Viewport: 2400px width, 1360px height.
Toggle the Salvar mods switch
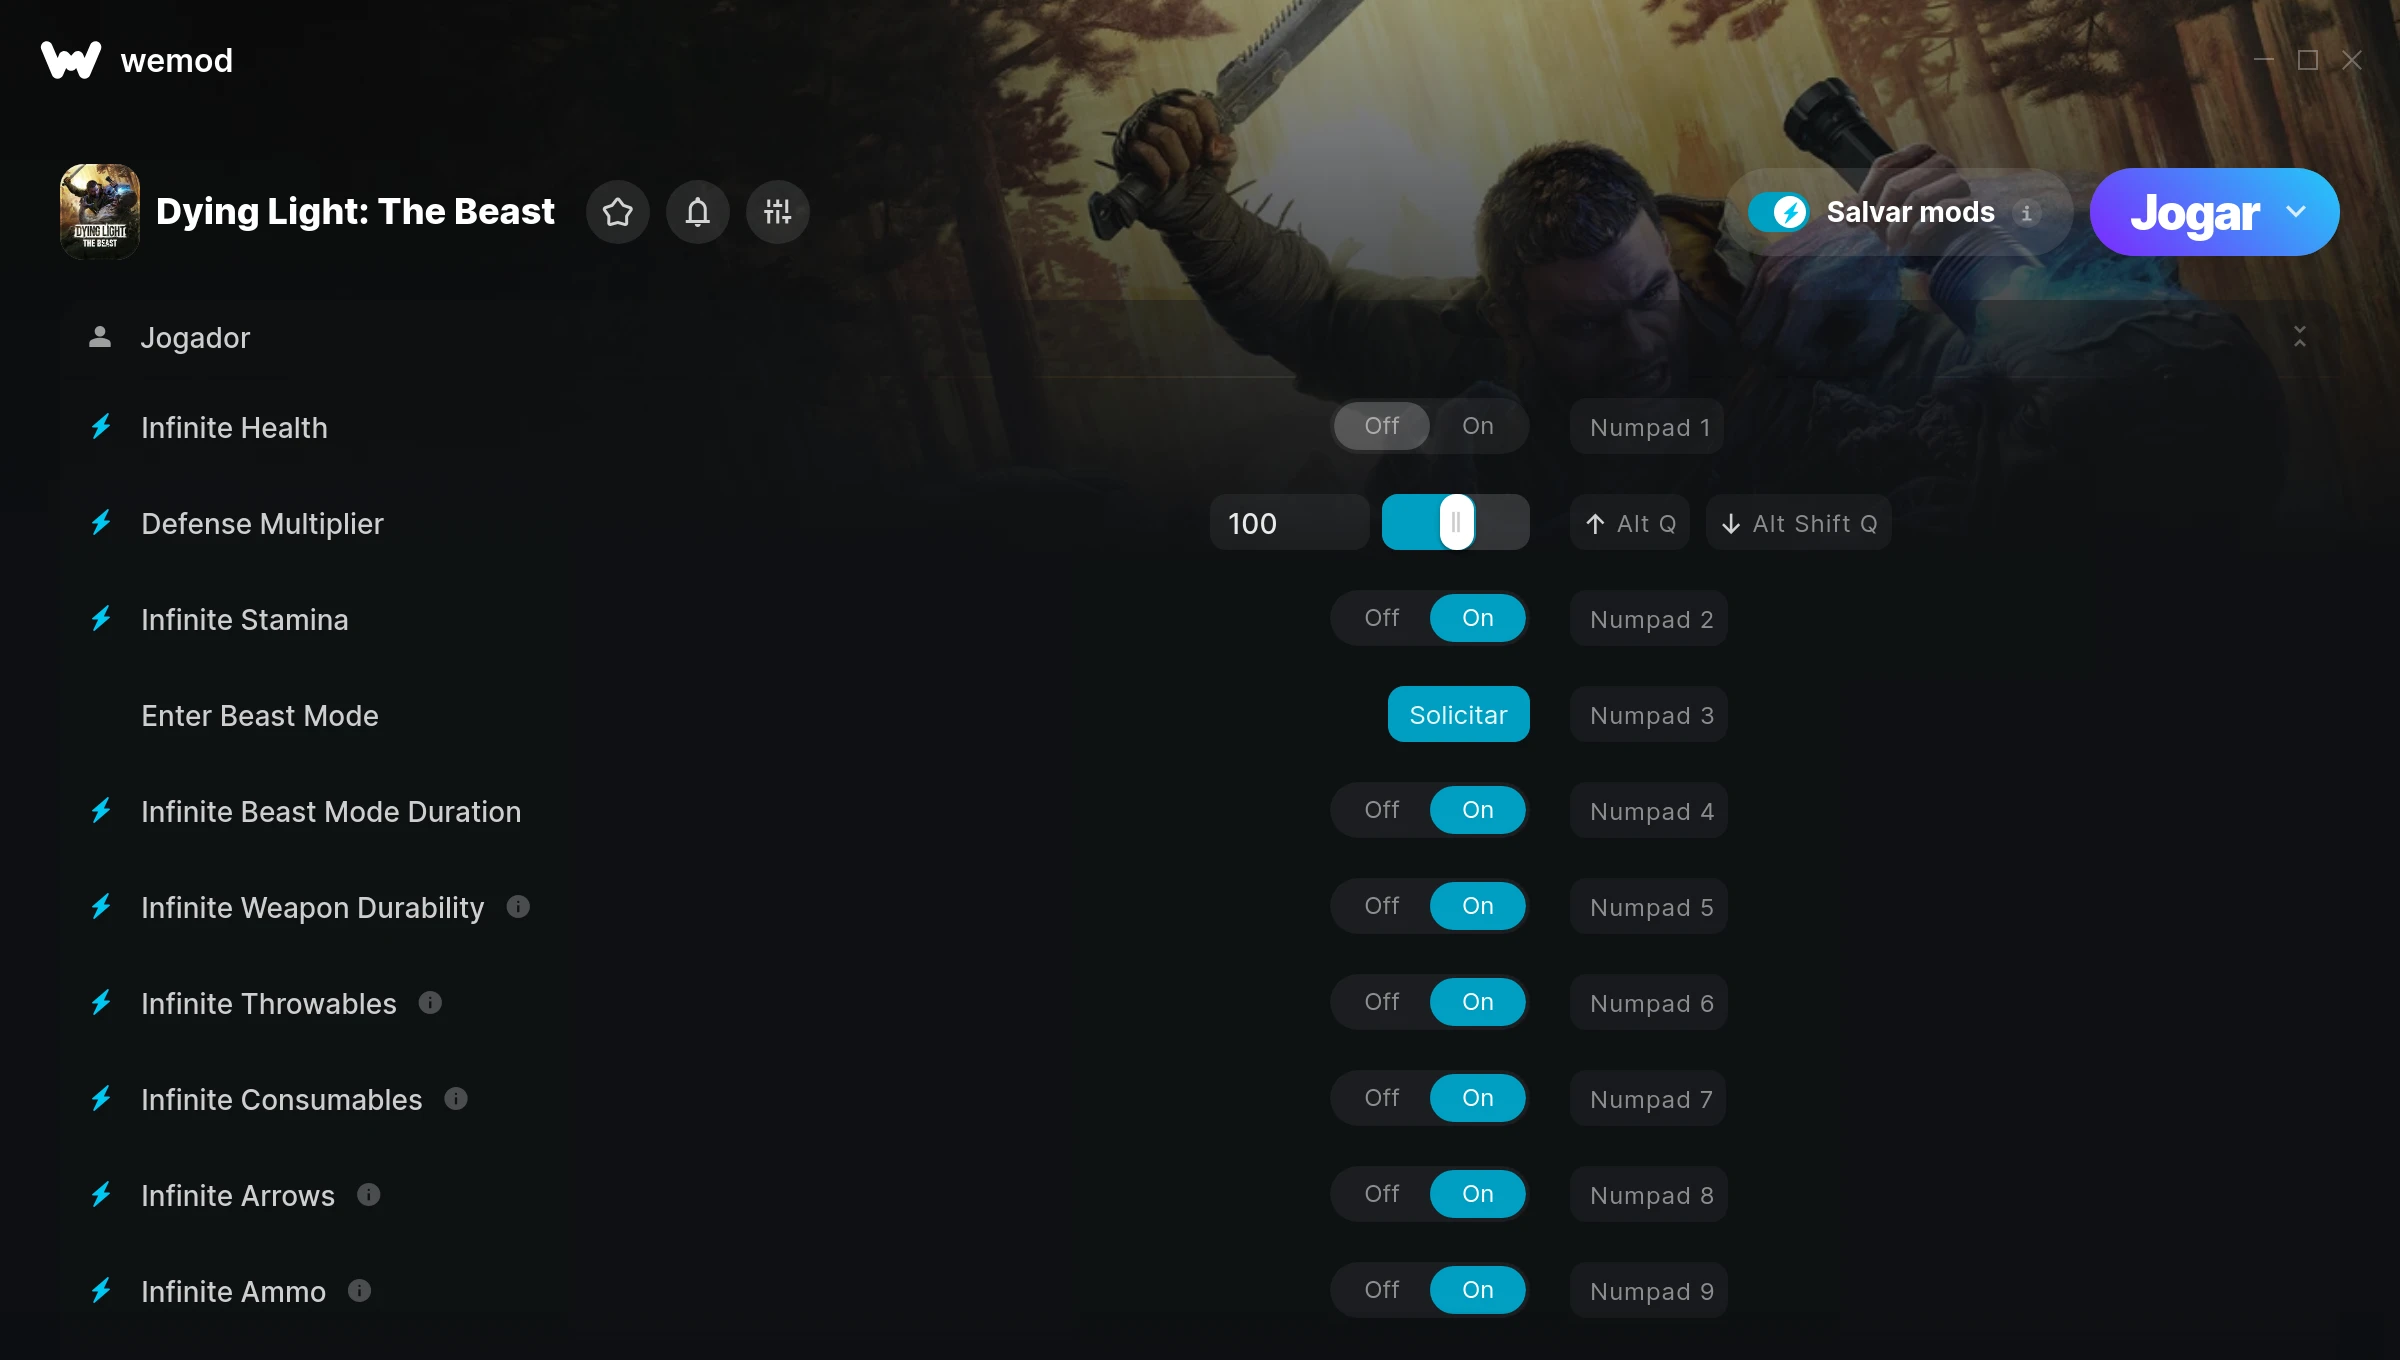(x=1778, y=212)
